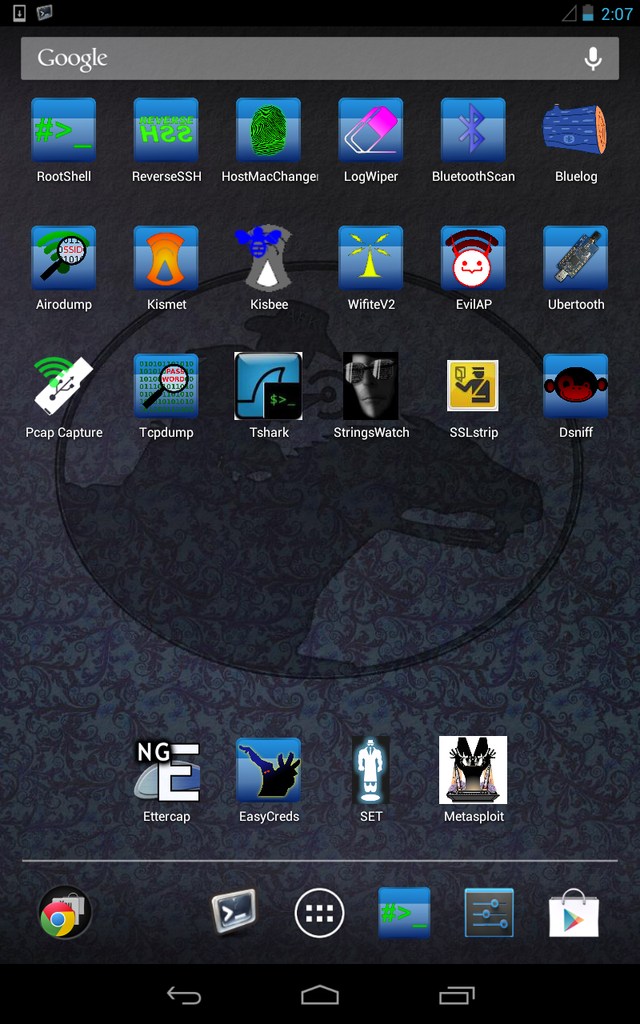Launch the Dsniff monkey app
The image size is (640, 1024).
575,386
